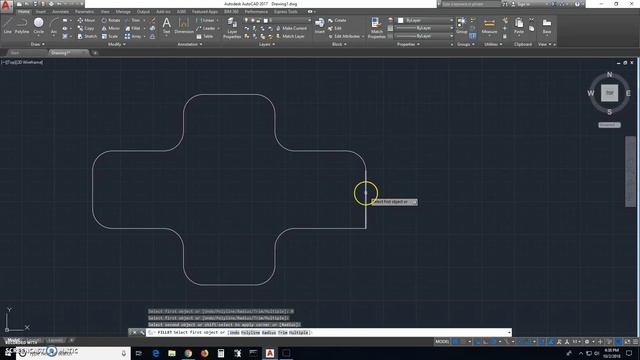Open the Insert ribbon tab
The width and height of the screenshot is (640, 360).
pyautogui.click(x=41, y=11)
